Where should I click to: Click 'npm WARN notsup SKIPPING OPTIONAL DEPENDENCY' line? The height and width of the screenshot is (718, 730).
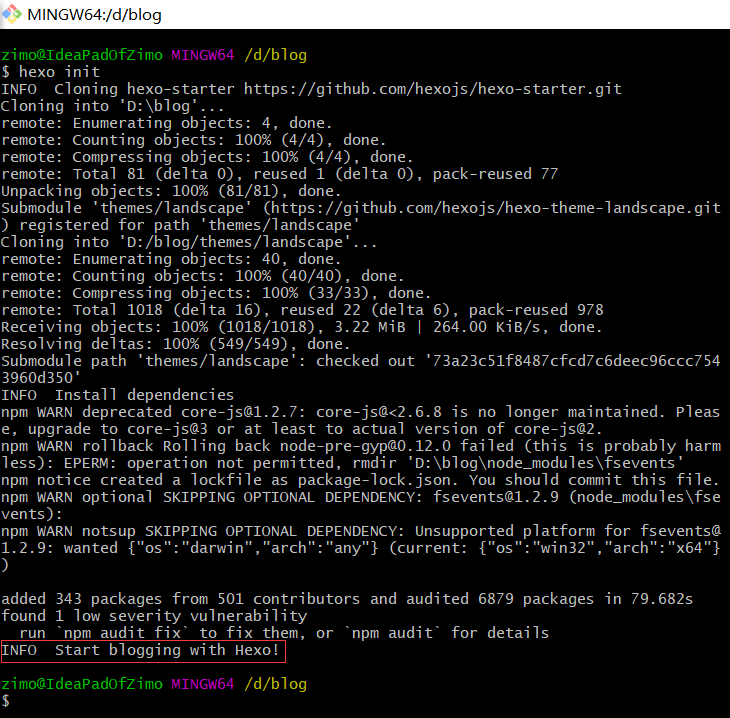361,531
